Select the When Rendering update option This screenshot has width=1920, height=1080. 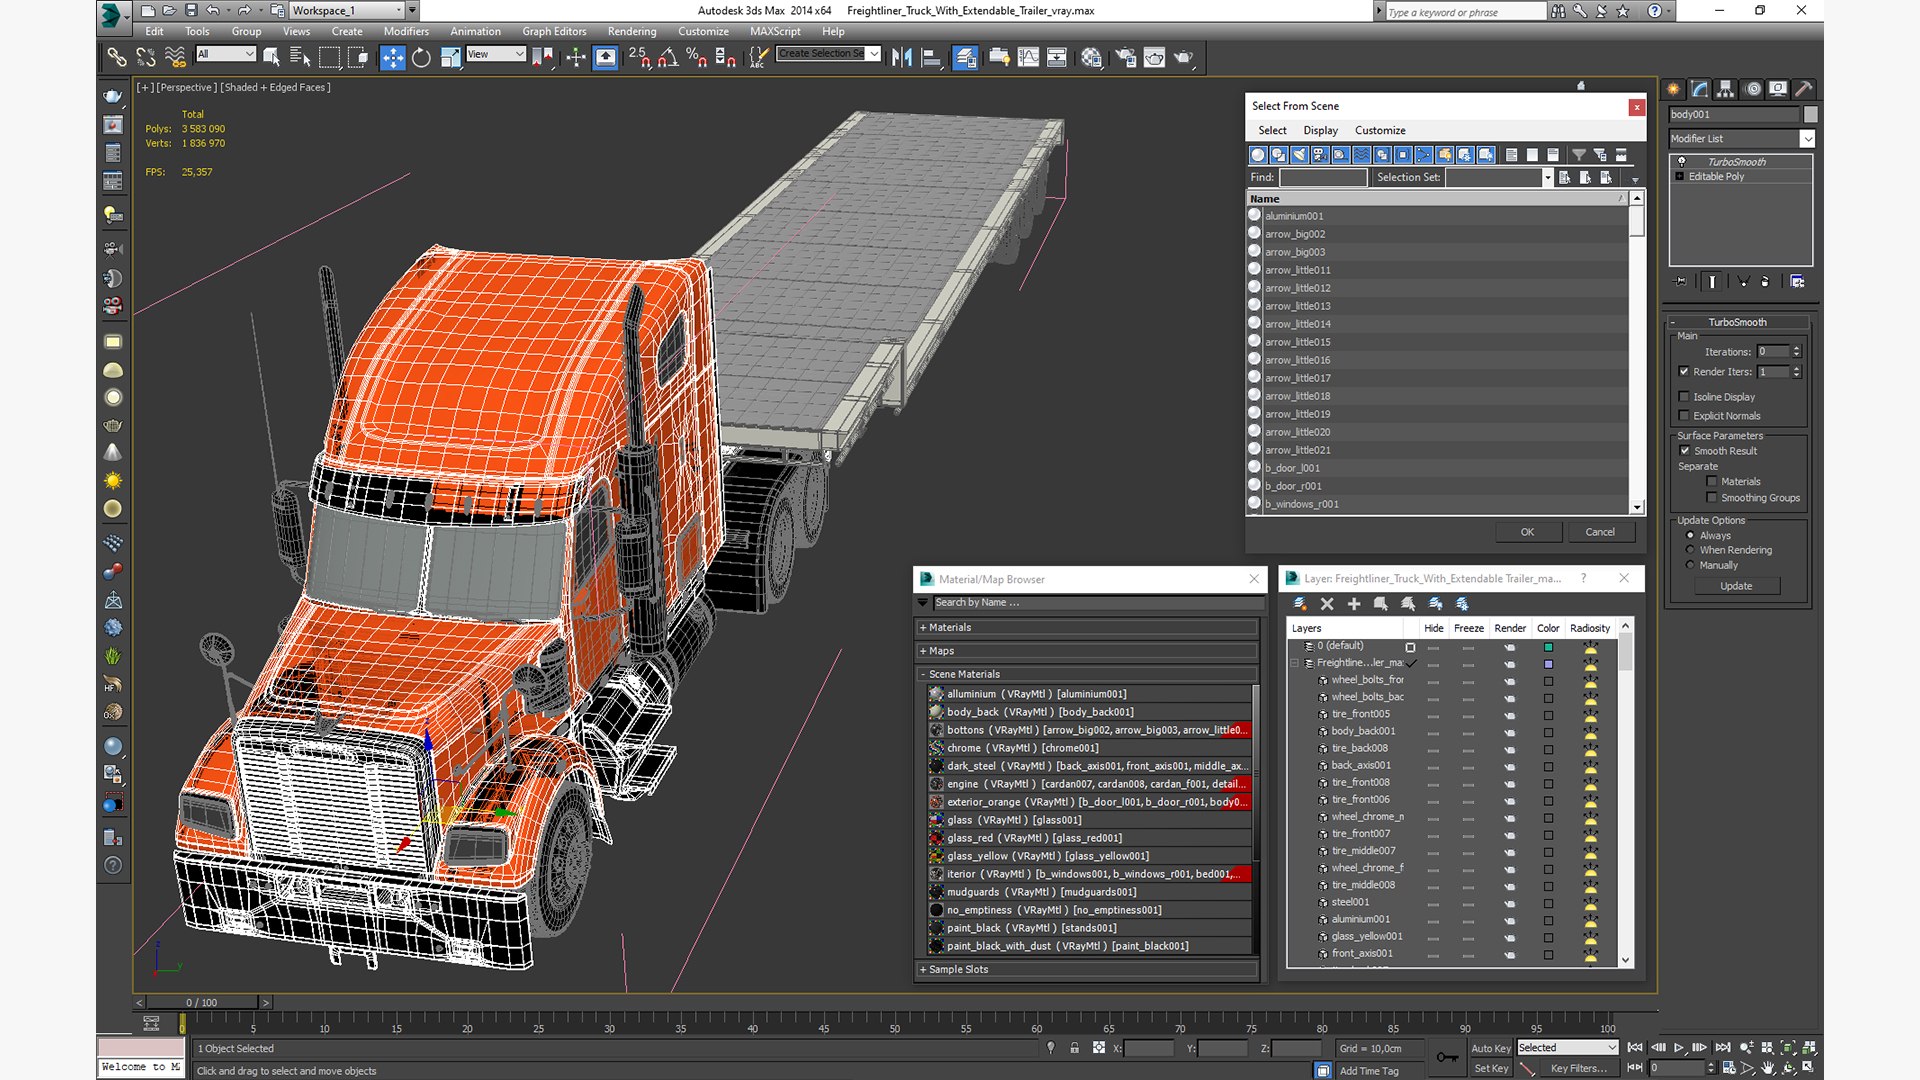1690,551
